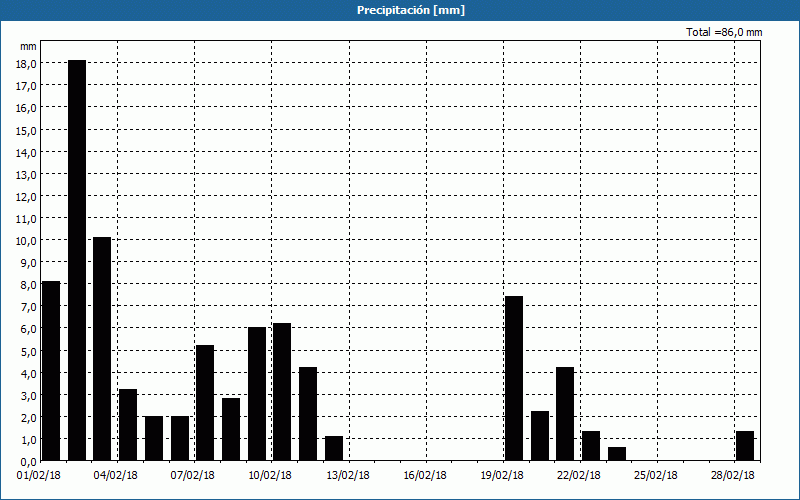Pick the '5,0' y-axis label

coord(28,352)
